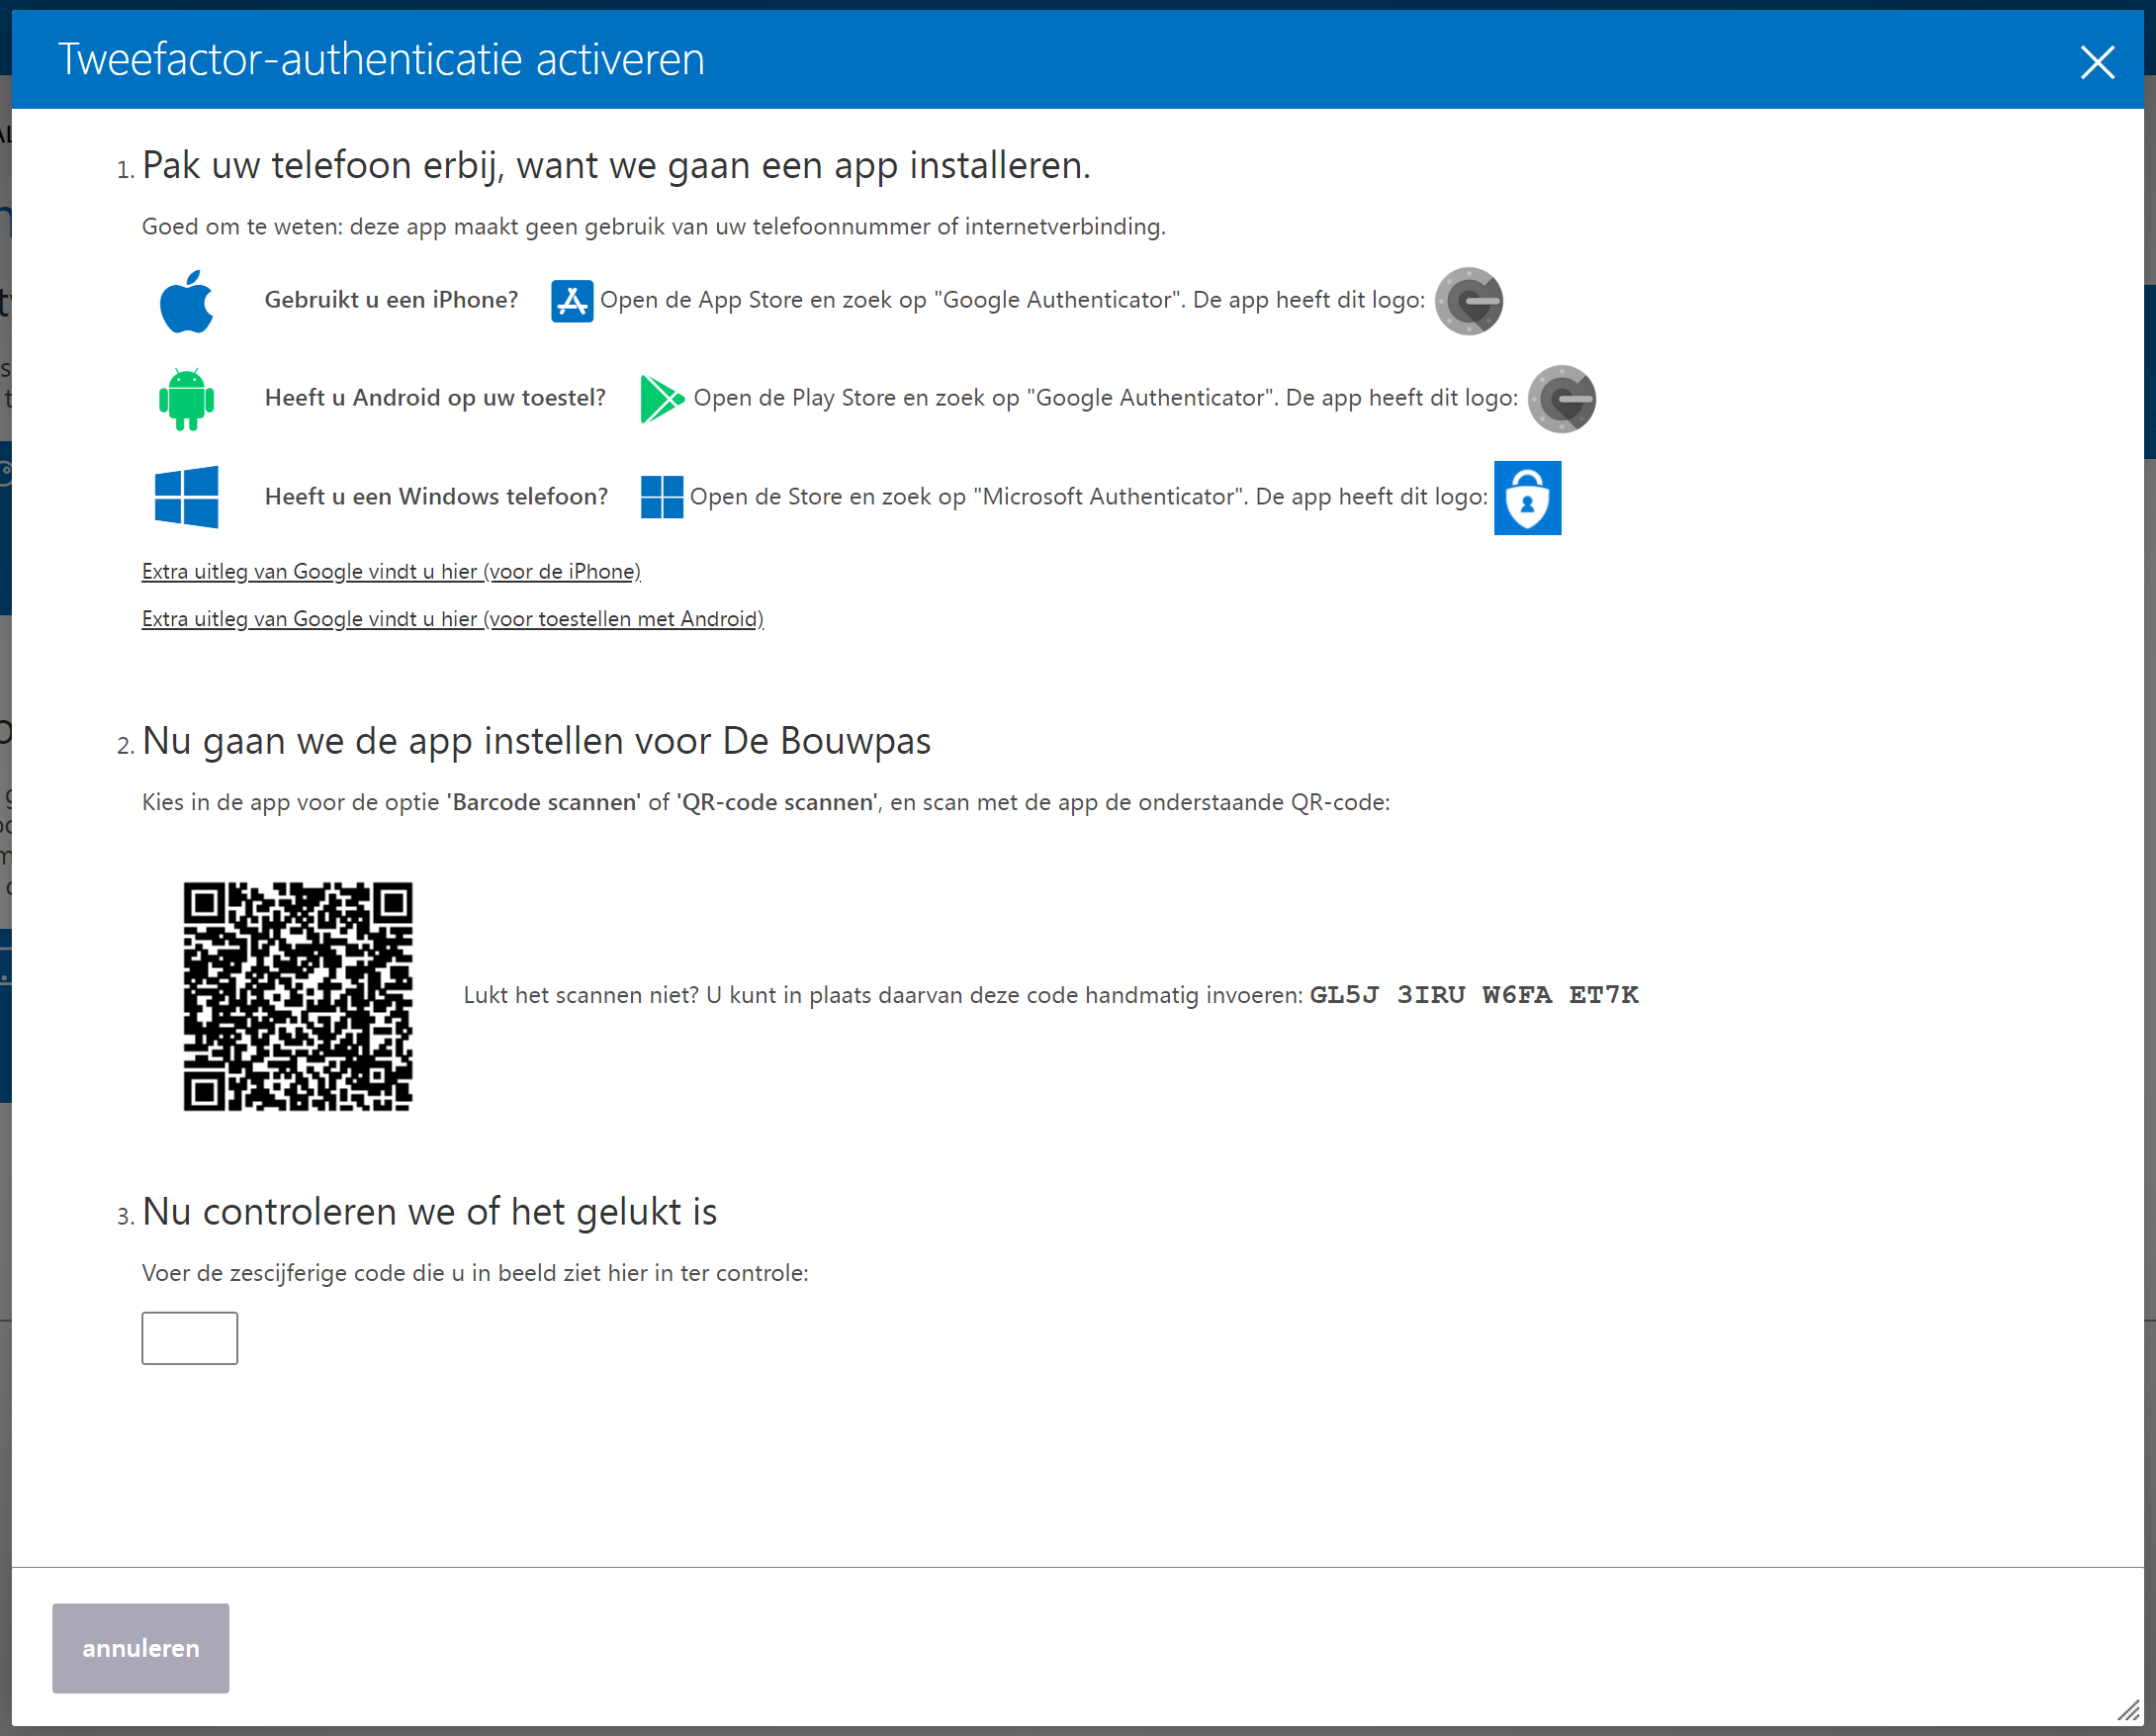Click 'Open de App Store en zoek' instruction
The image size is (2156, 1736).
coord(1012,300)
